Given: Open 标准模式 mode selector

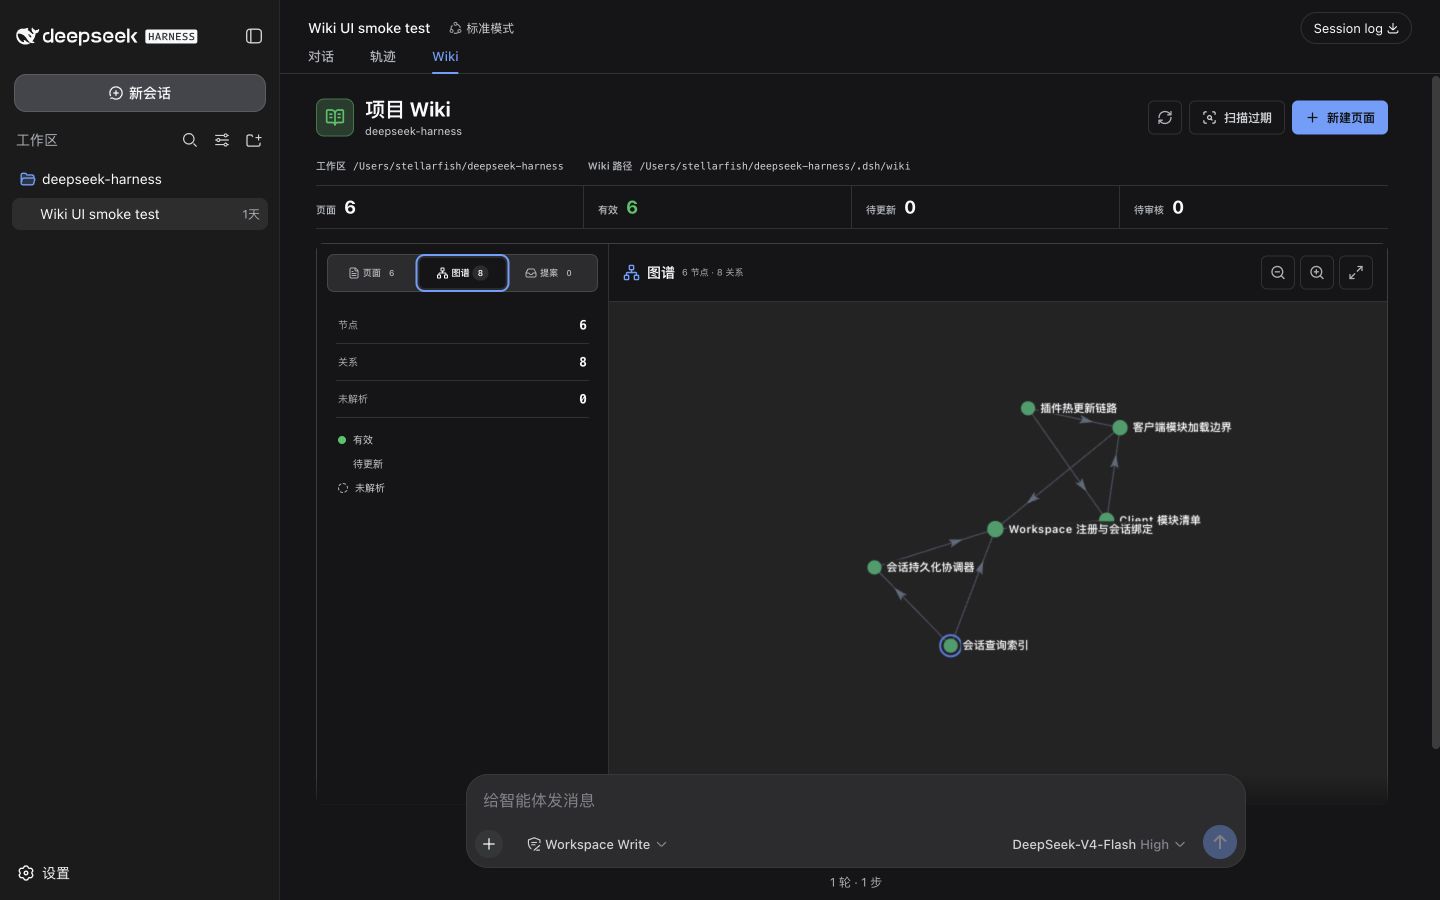Looking at the screenshot, I should (482, 28).
